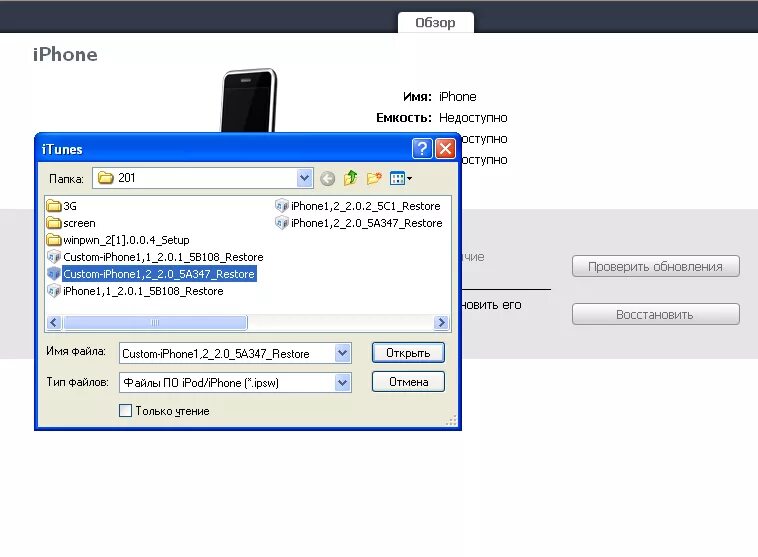Viewport: 758px width, 557px height.
Task: Select file name iPhone1,2_2.0.2_5C1_Restore
Action: [365, 206]
